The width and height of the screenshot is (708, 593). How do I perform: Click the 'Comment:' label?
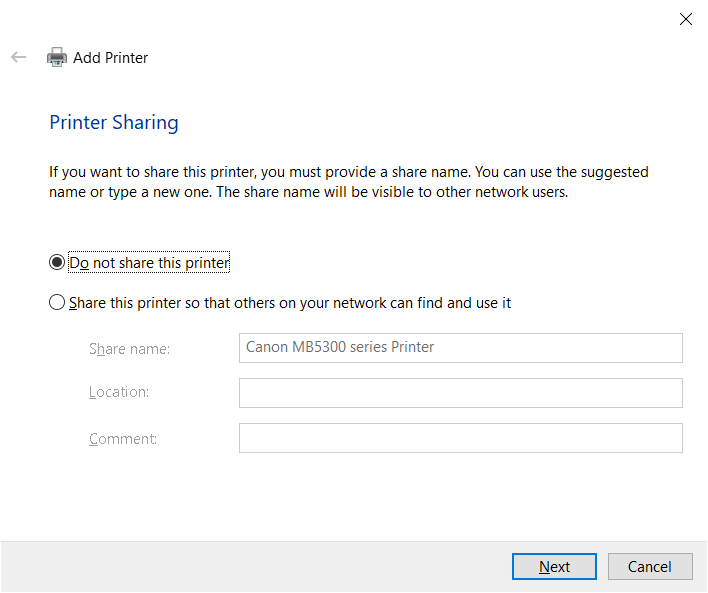[x=123, y=439]
